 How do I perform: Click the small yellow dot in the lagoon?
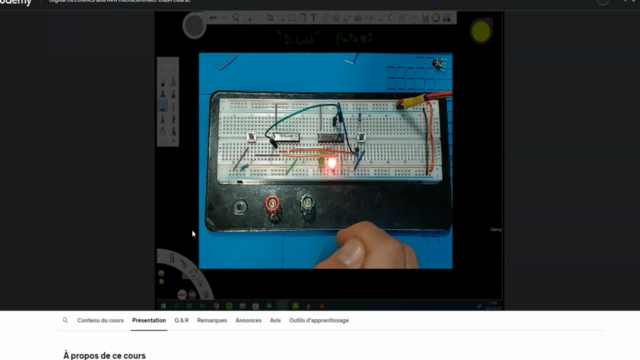[x=162, y=282]
